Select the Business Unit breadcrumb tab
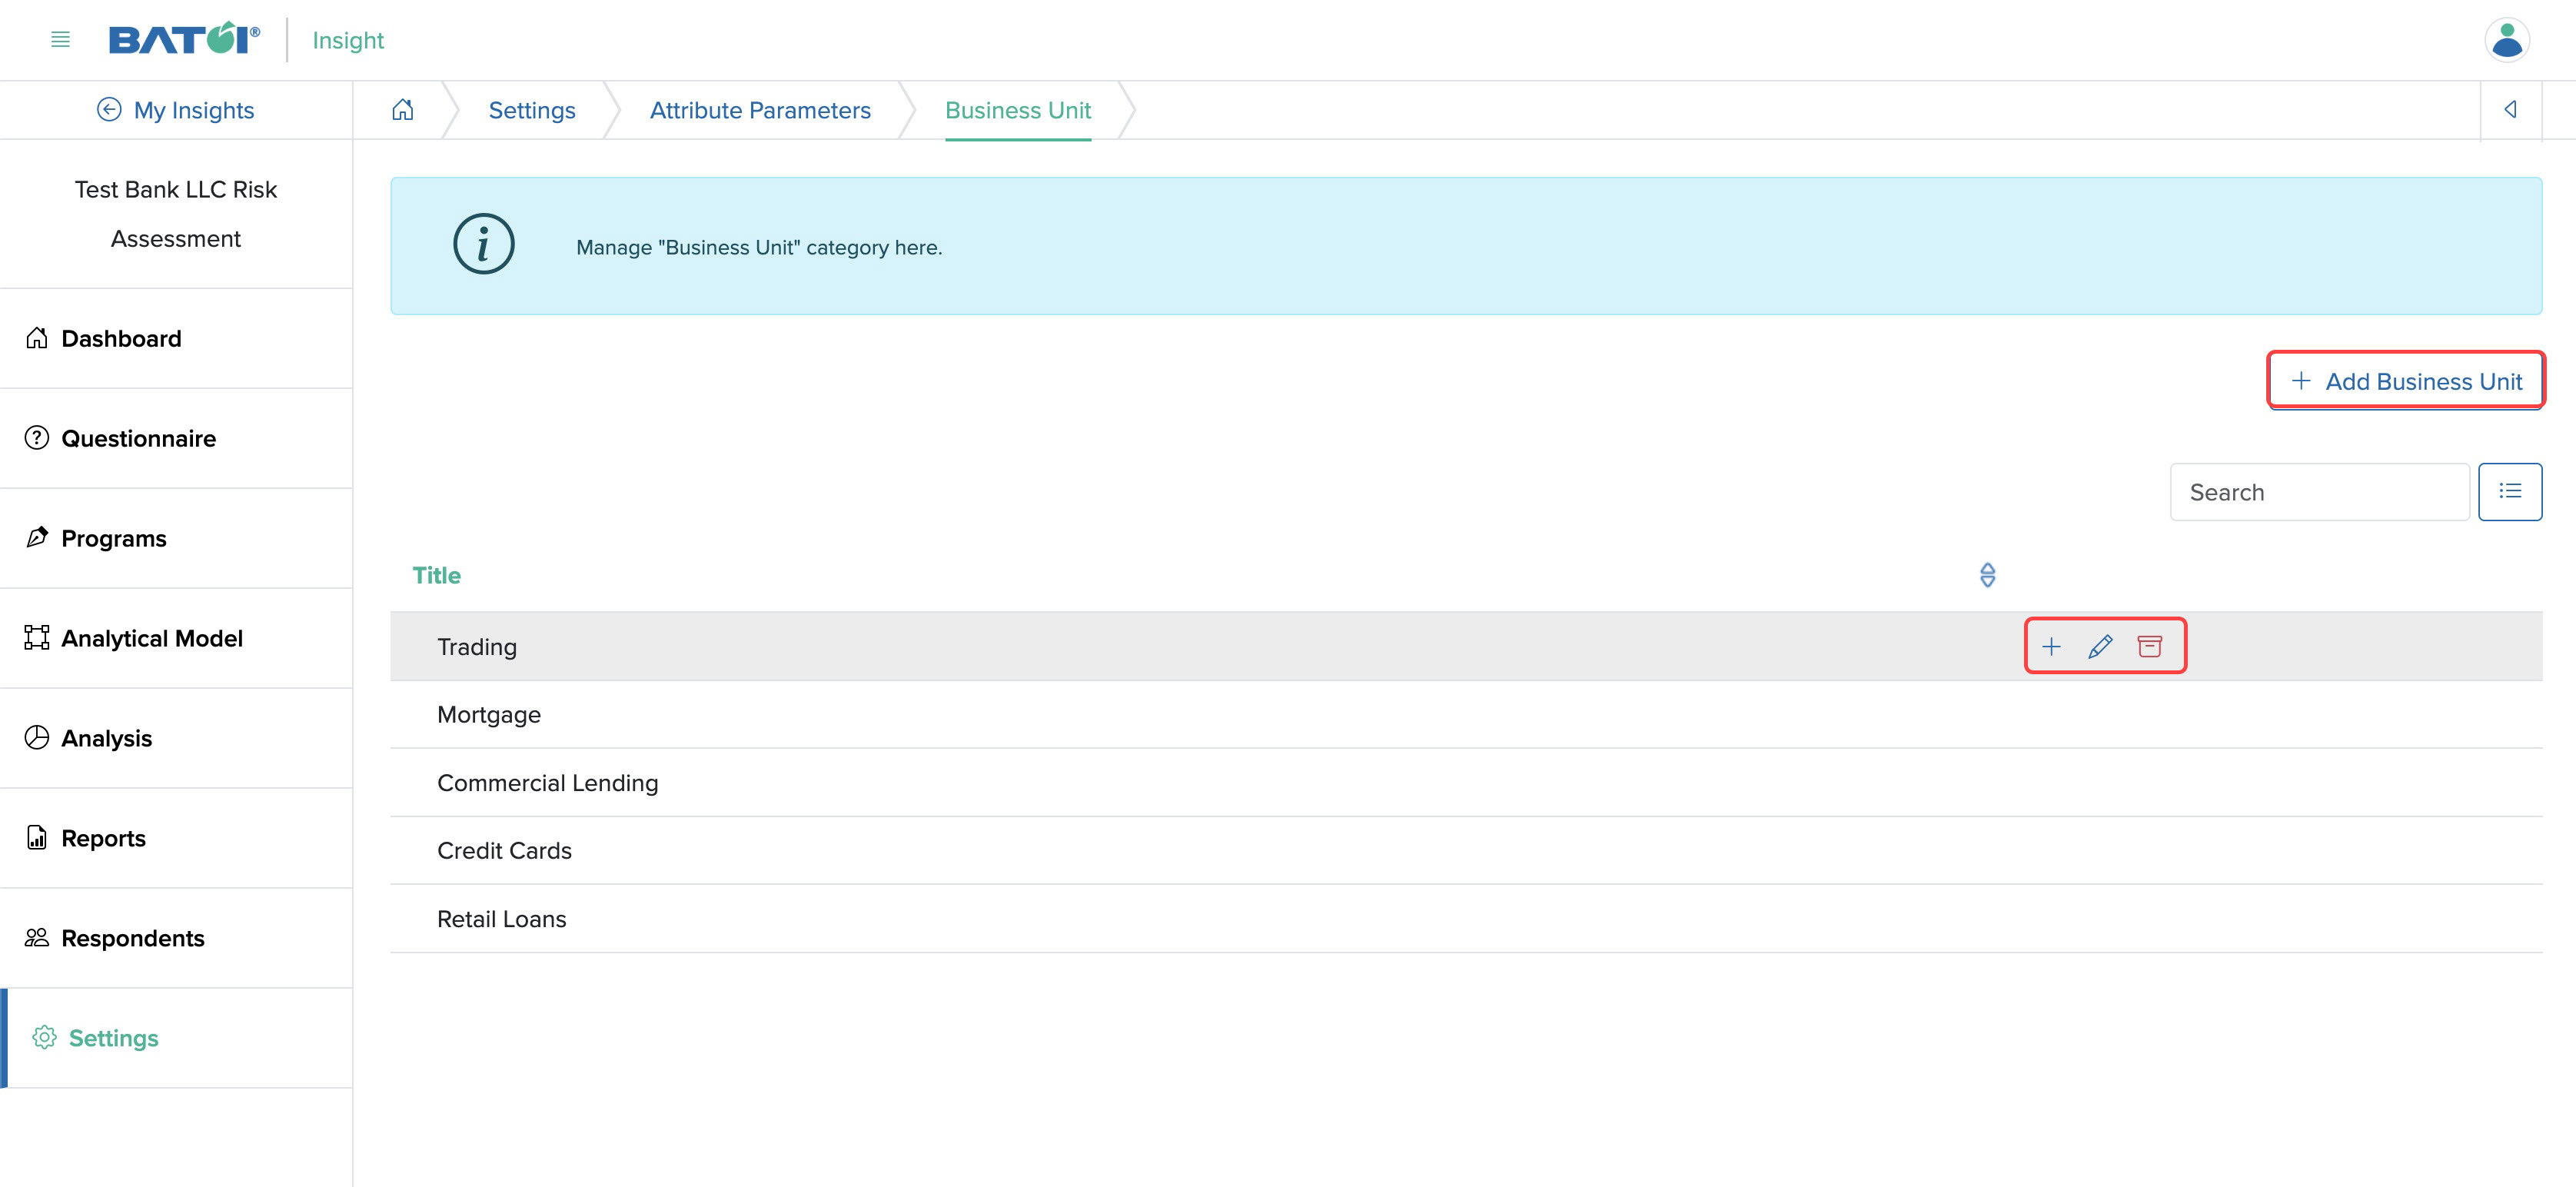 pos(1018,110)
